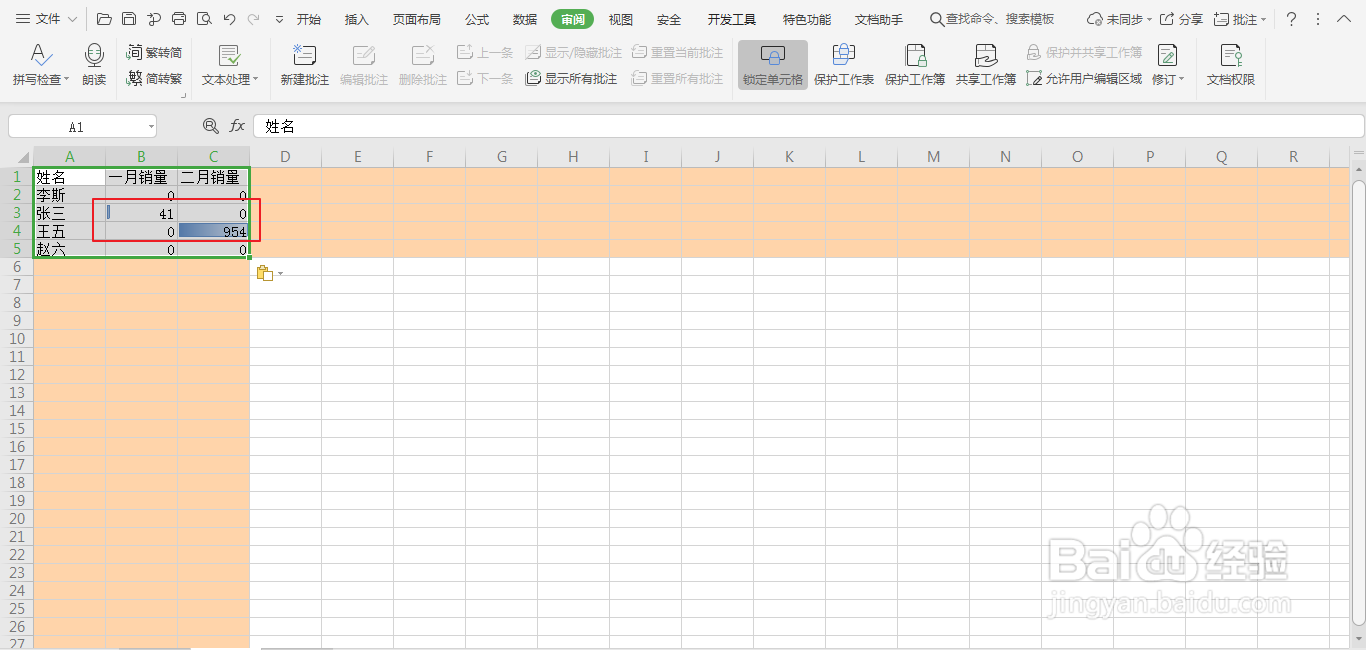Open the 安全 tab
The image size is (1366, 650).
pyautogui.click(x=669, y=19)
